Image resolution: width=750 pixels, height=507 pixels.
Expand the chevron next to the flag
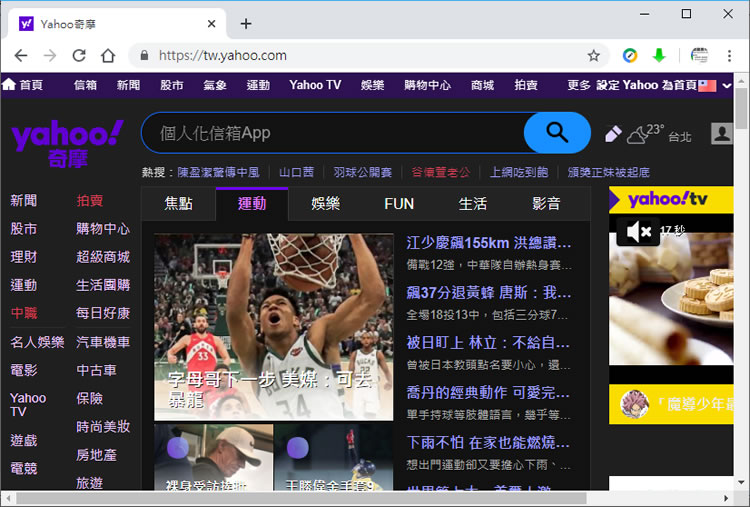coord(726,86)
